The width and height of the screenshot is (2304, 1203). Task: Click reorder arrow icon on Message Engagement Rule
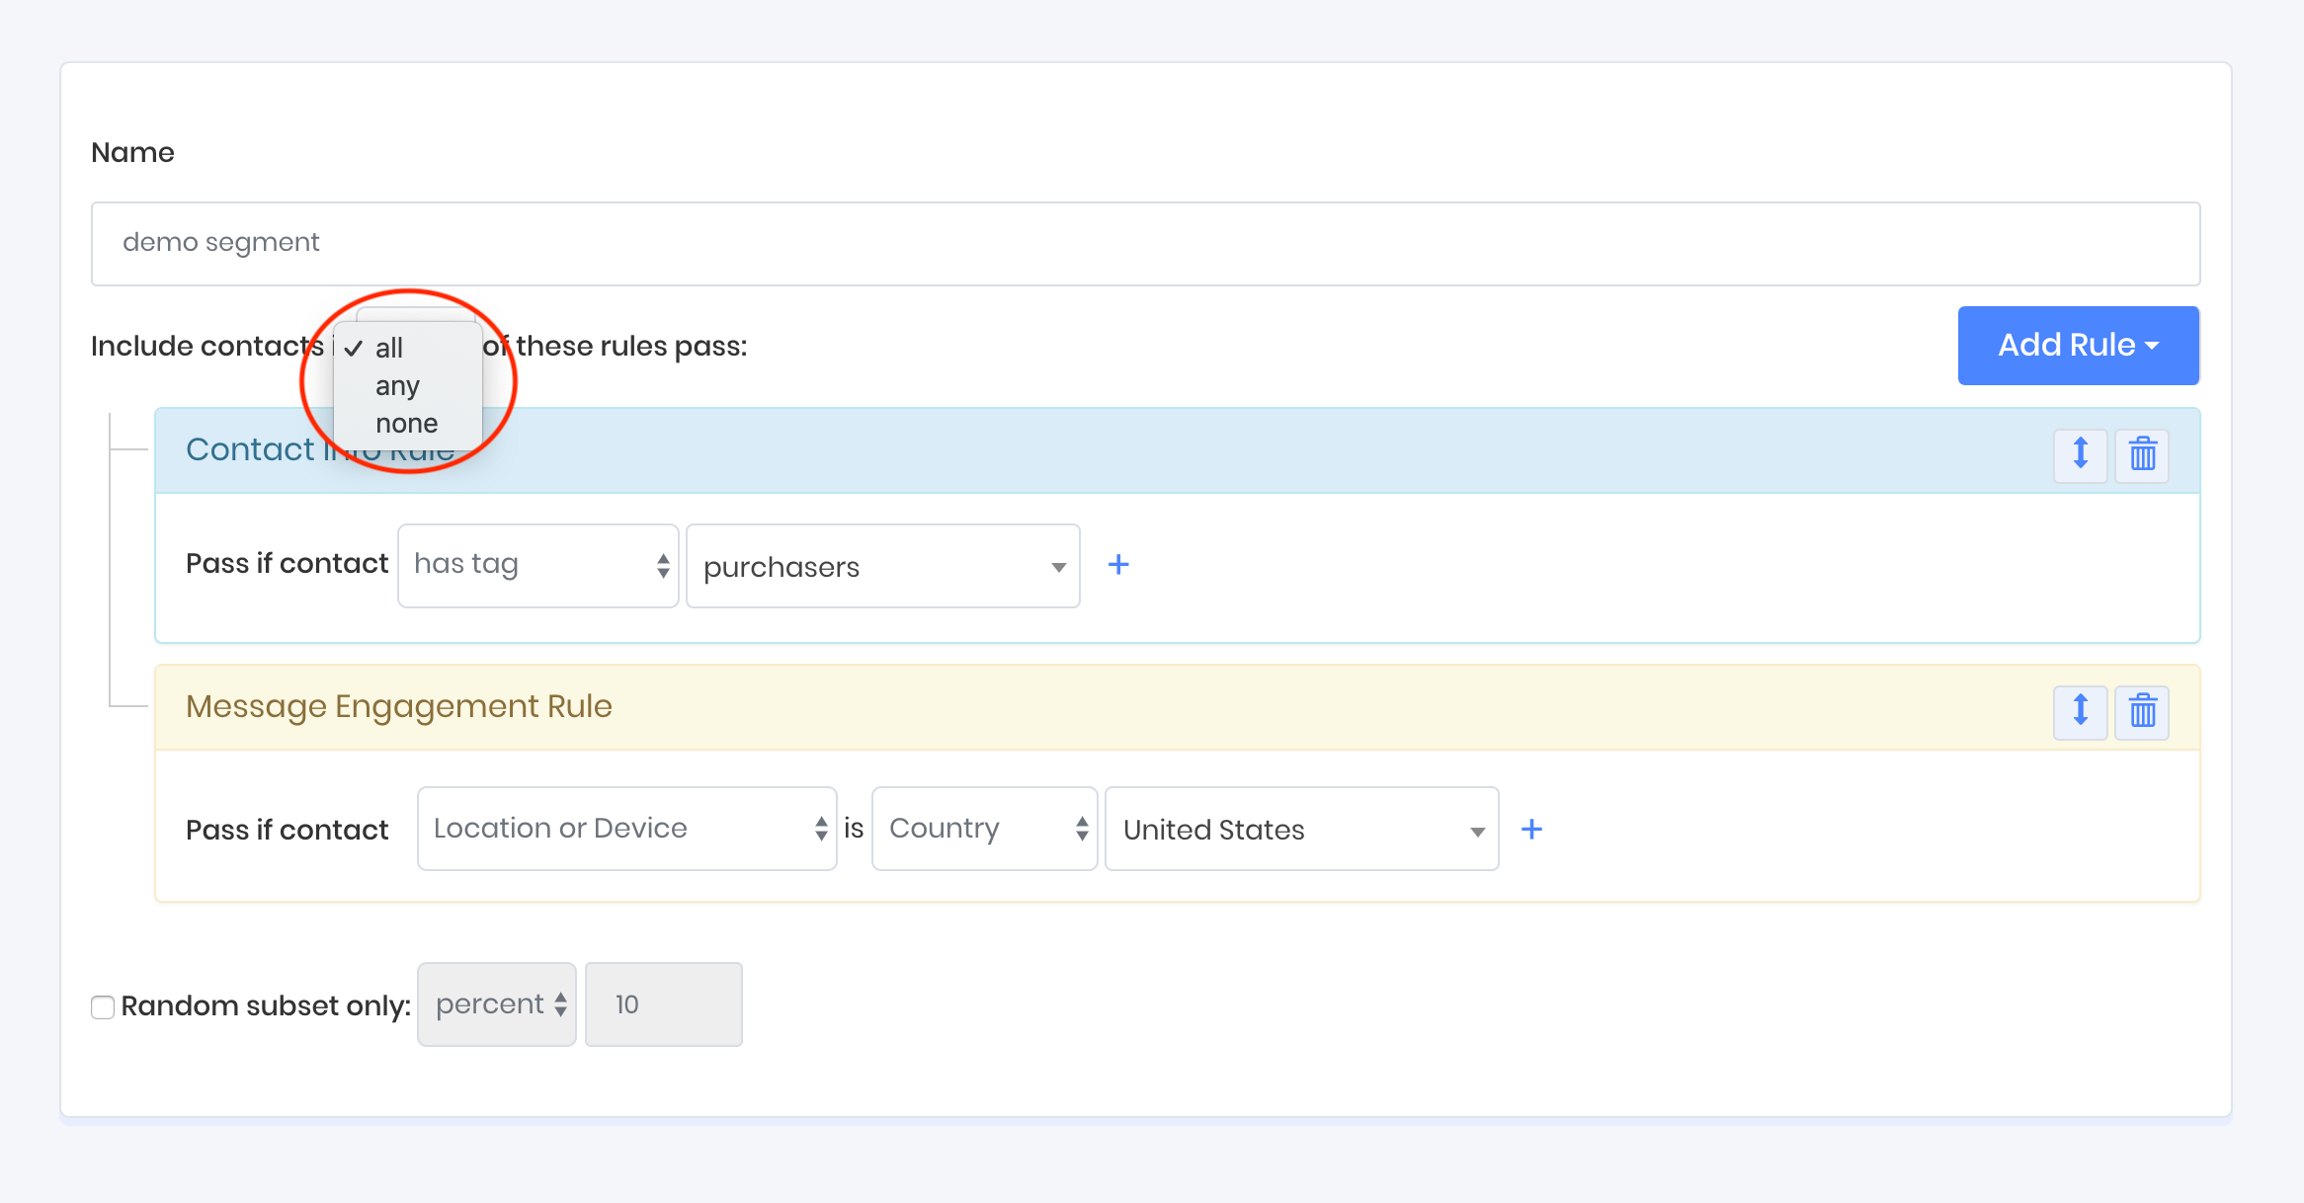click(x=2080, y=711)
